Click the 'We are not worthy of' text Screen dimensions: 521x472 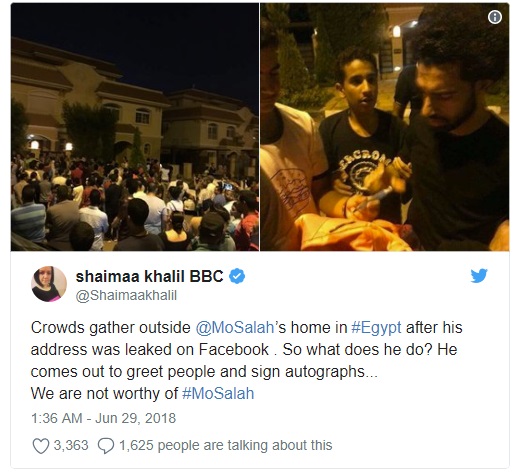click(x=104, y=394)
